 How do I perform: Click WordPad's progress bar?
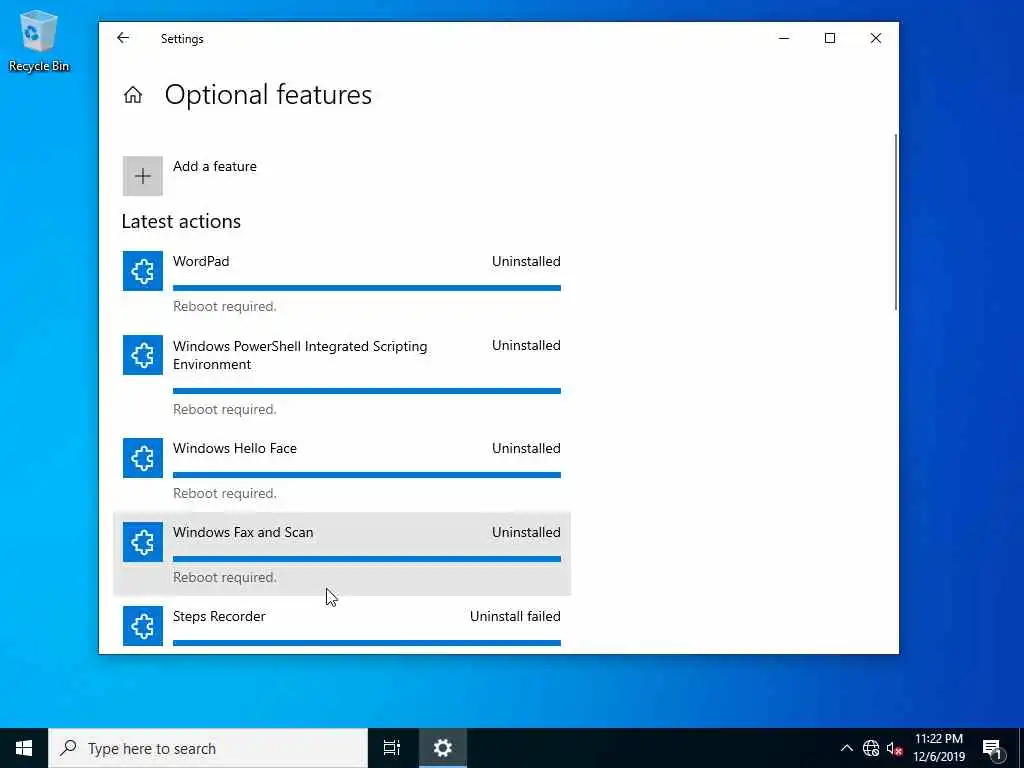pyautogui.click(x=367, y=288)
